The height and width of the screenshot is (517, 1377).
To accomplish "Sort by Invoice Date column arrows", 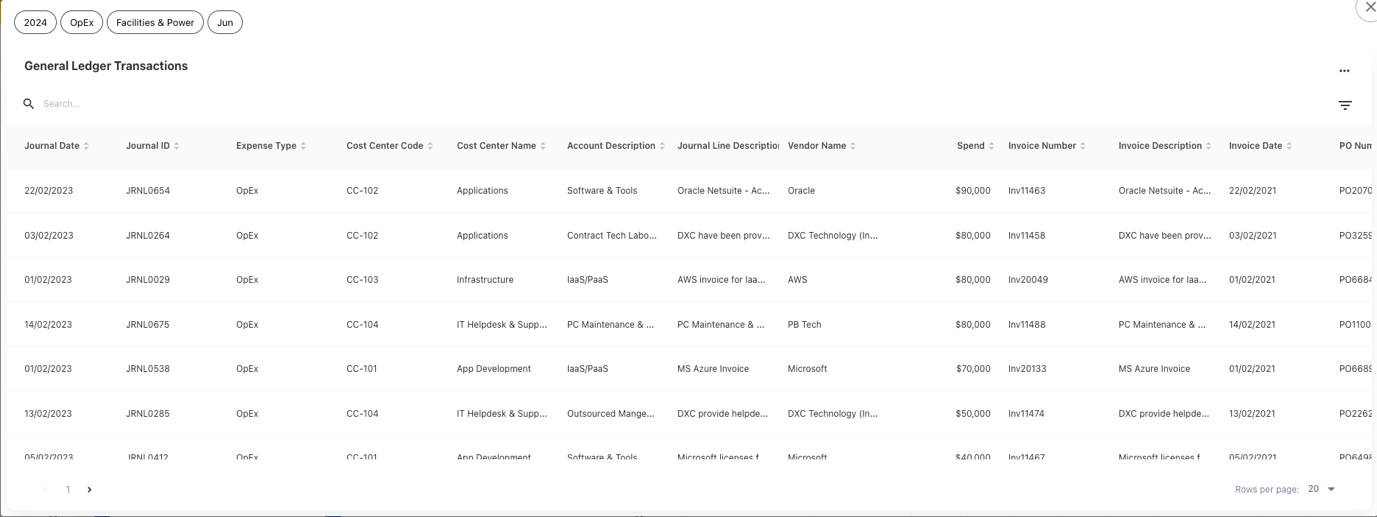I will point(1289,146).
